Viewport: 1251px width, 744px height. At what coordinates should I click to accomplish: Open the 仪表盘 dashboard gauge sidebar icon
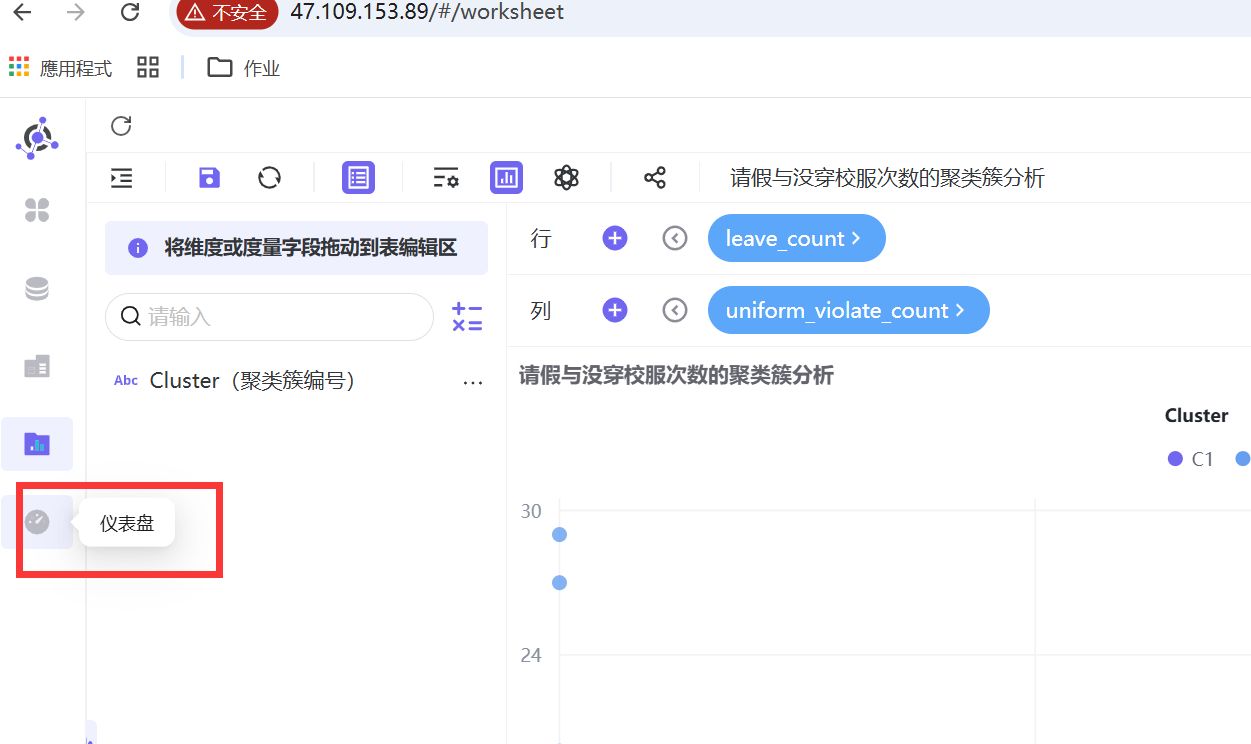click(37, 521)
